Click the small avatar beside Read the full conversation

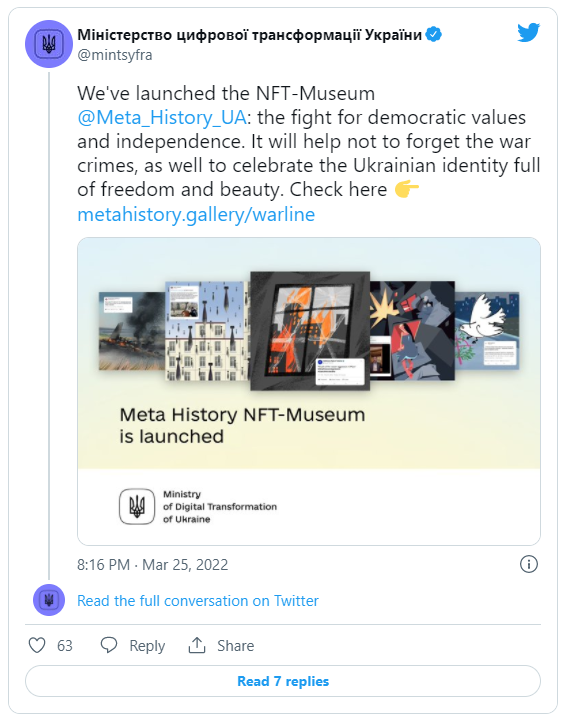point(49,600)
